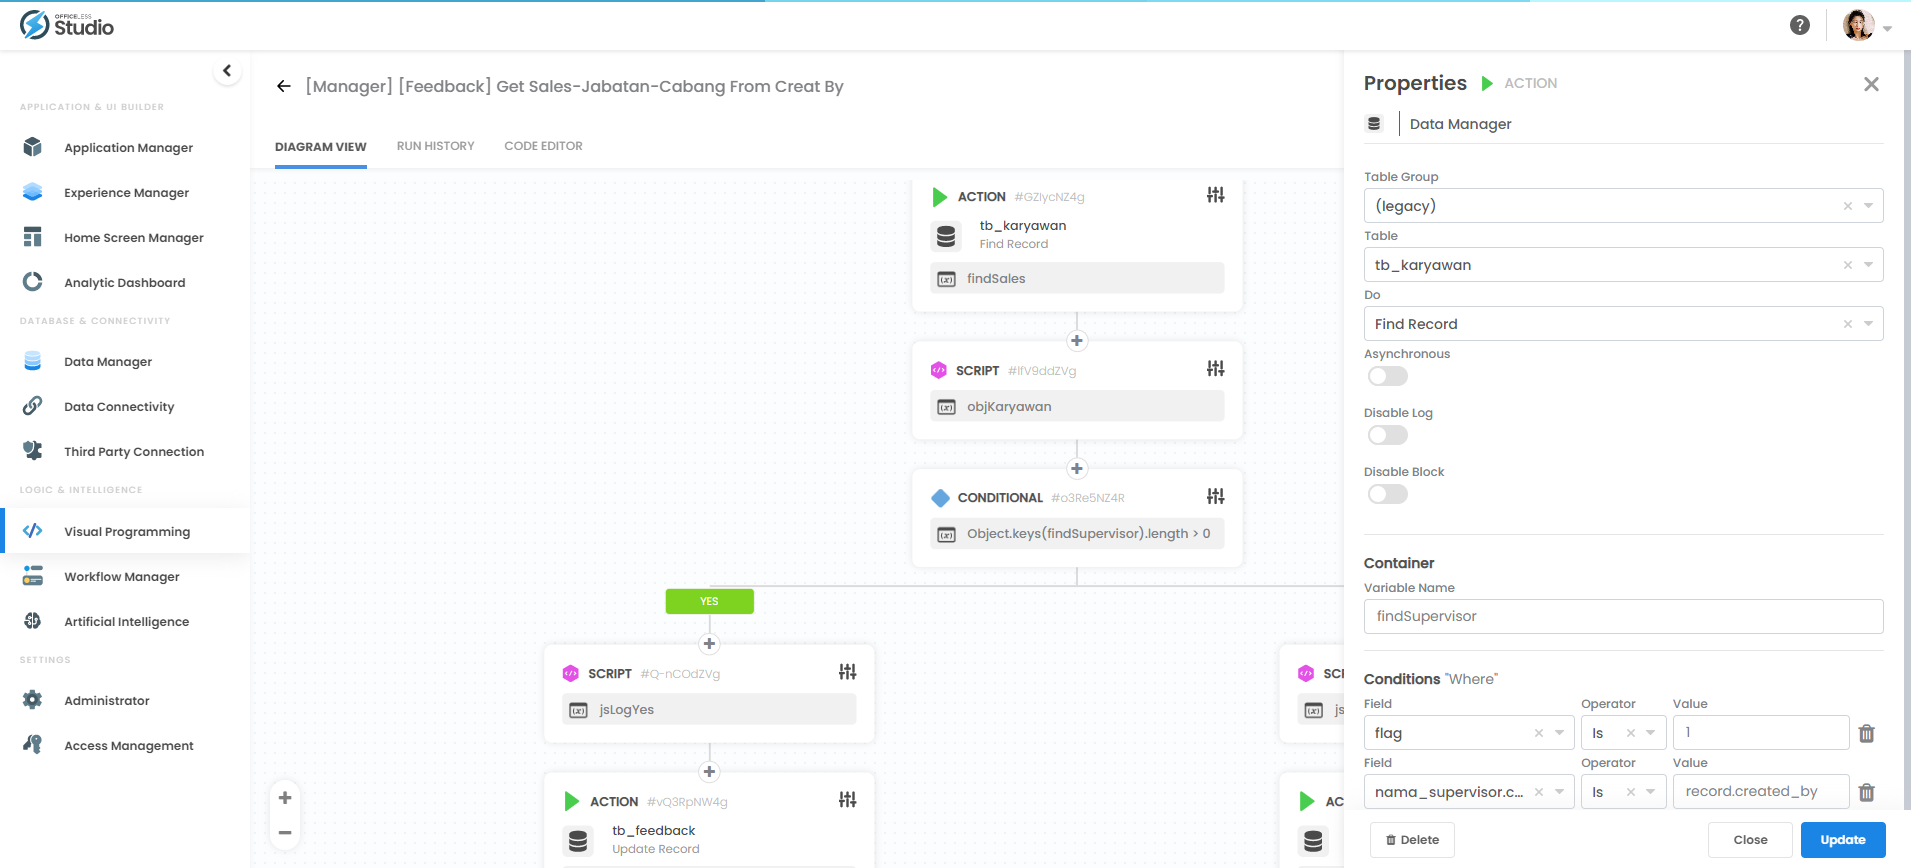1911x868 pixels.
Task: Zoom out the diagram with minus
Action: coord(285,832)
